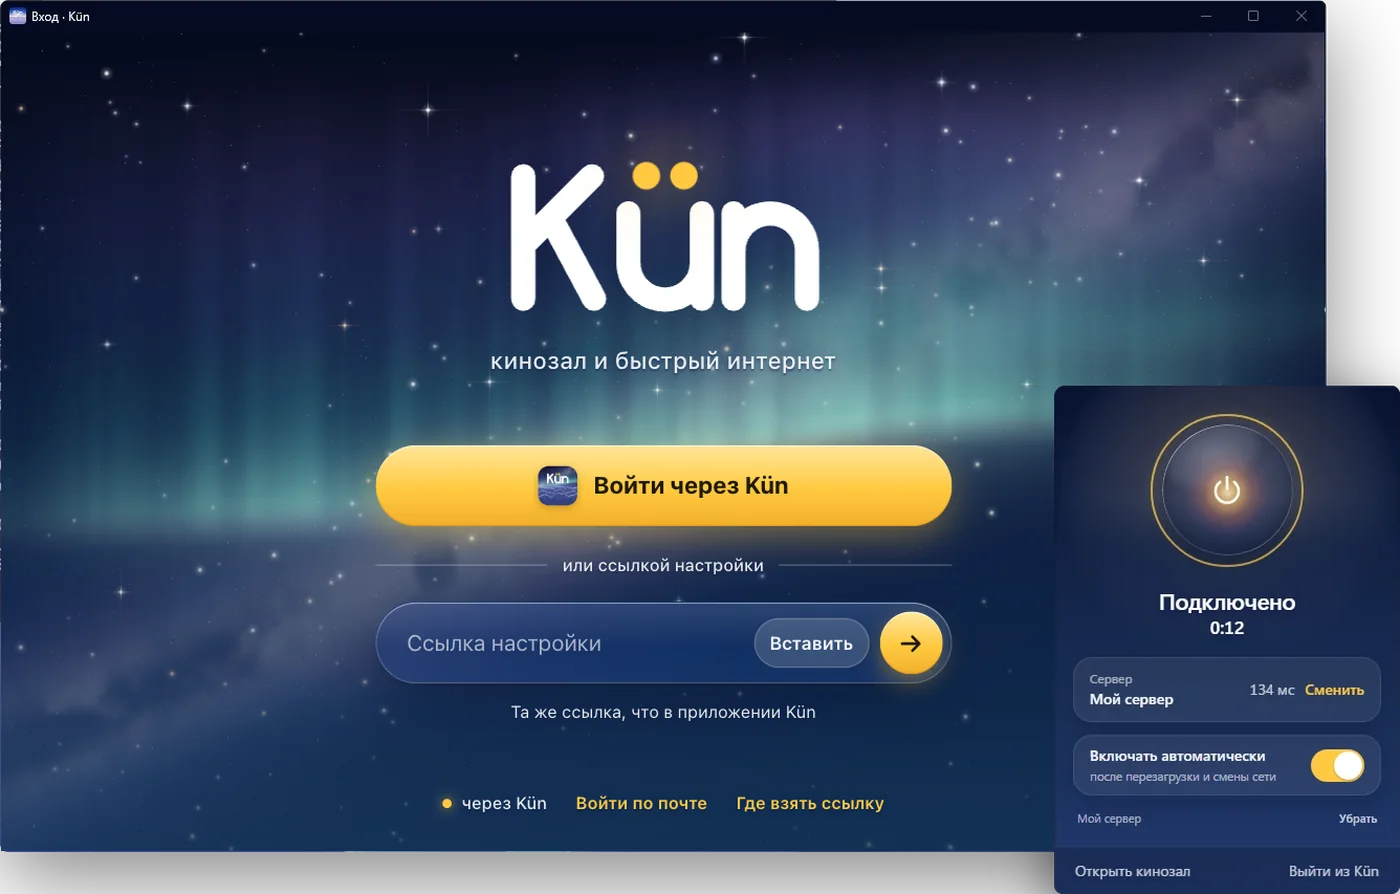Viewport: 1400px width, 894px height.
Task: Click 'Мой сервер' name in the server card
Action: 1131,699
